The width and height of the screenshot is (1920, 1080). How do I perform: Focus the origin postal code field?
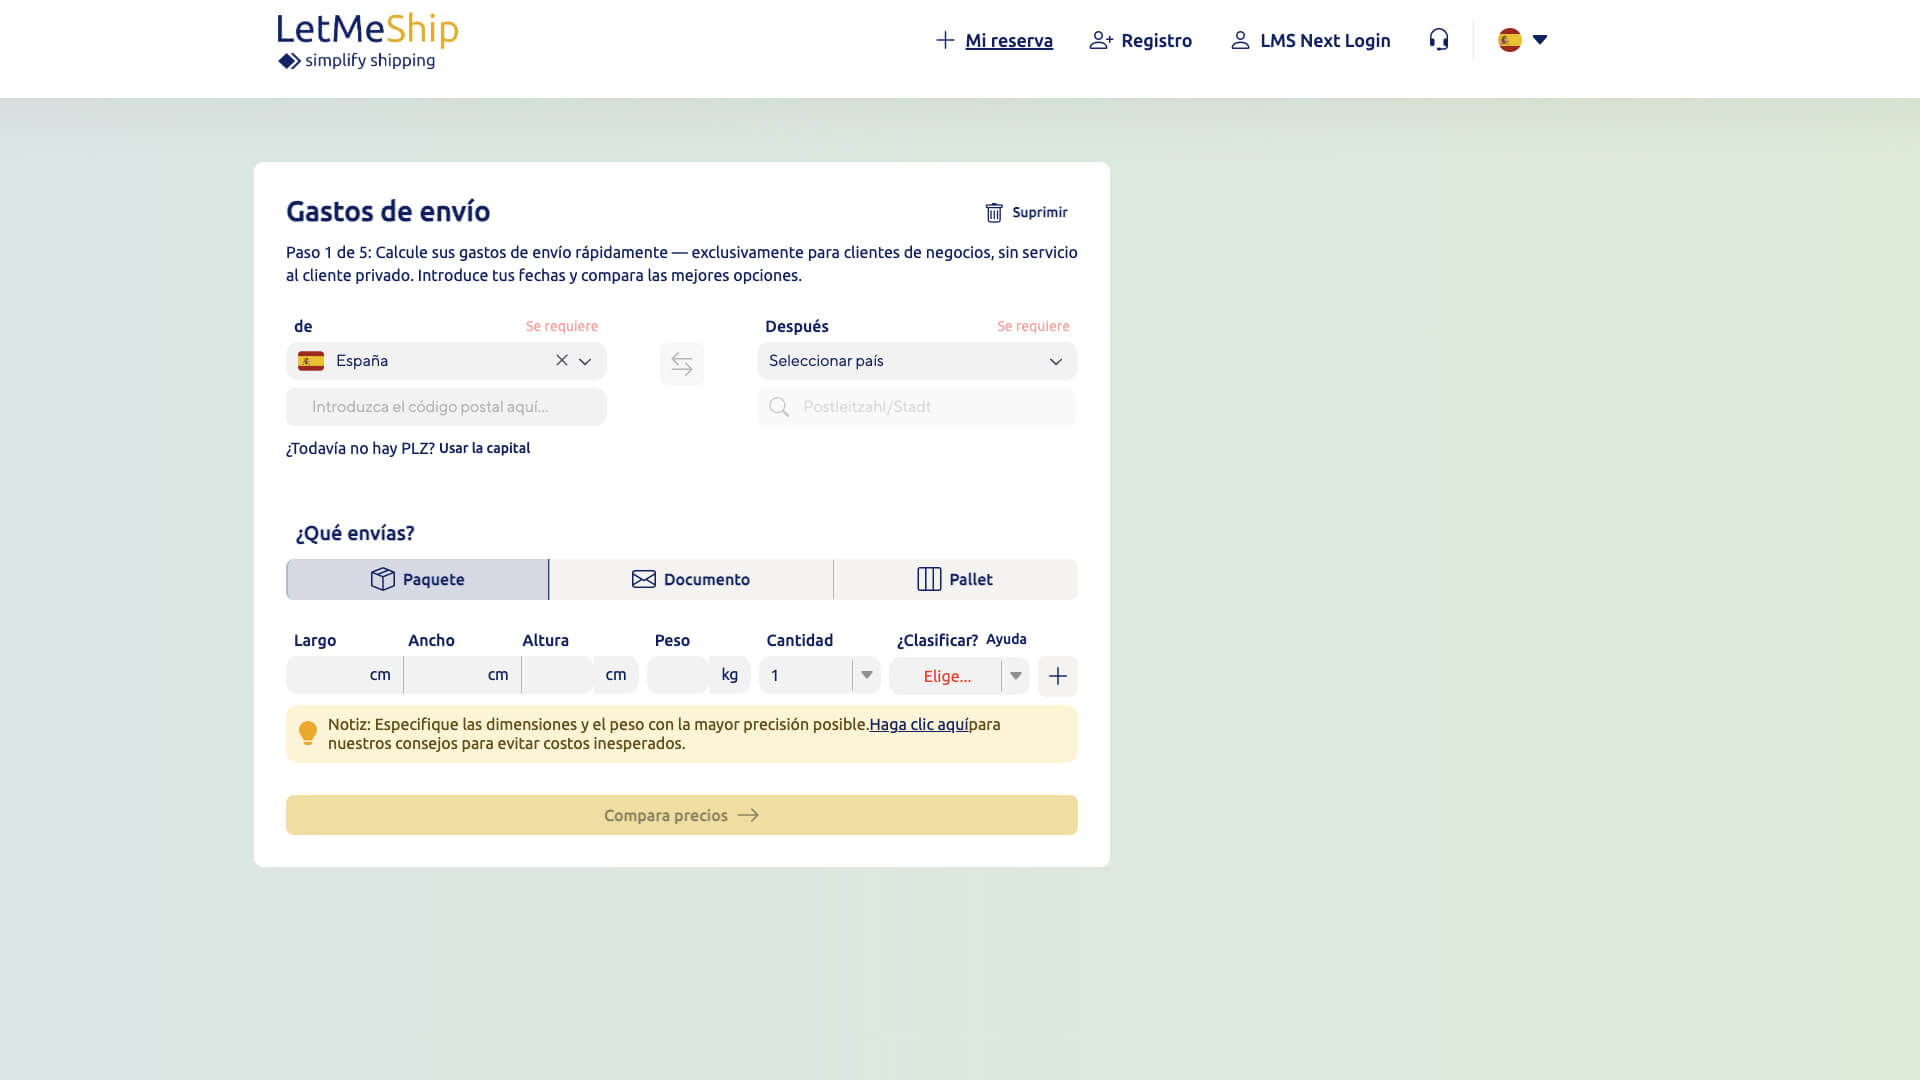(446, 407)
